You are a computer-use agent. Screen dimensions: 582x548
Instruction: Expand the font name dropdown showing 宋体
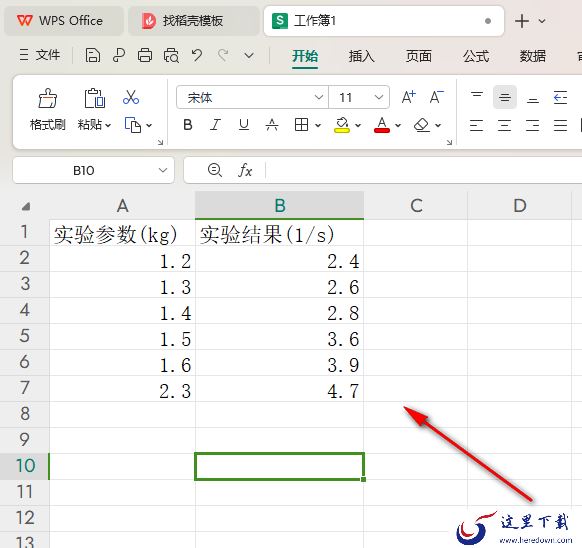click(318, 97)
